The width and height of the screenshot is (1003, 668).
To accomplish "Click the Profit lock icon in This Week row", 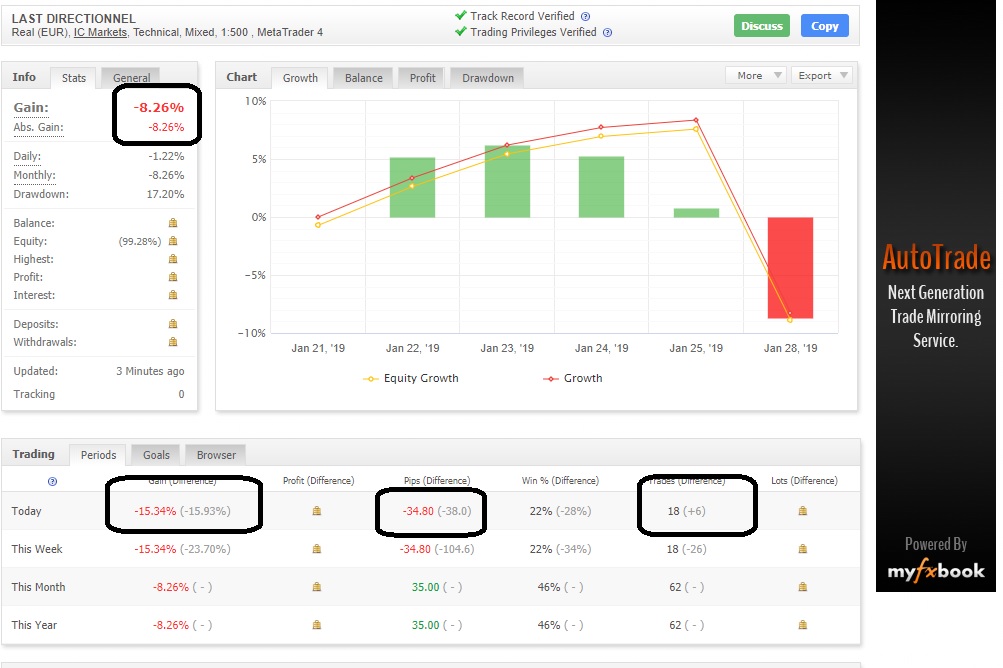I will [x=317, y=548].
